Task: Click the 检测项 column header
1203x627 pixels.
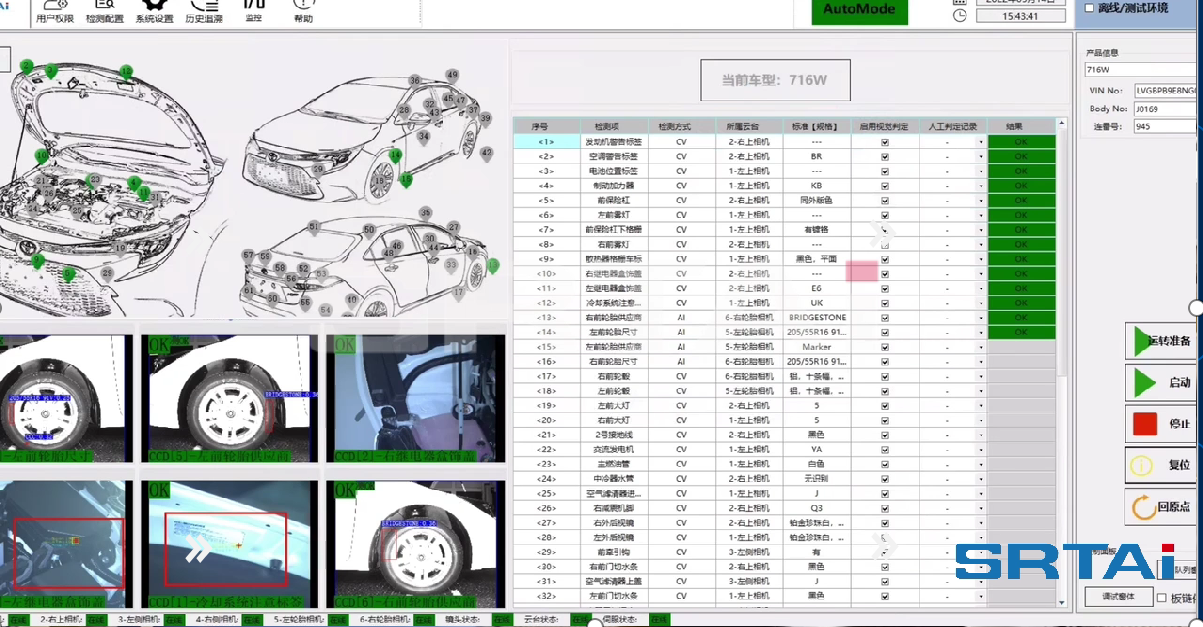Action: click(x=614, y=127)
